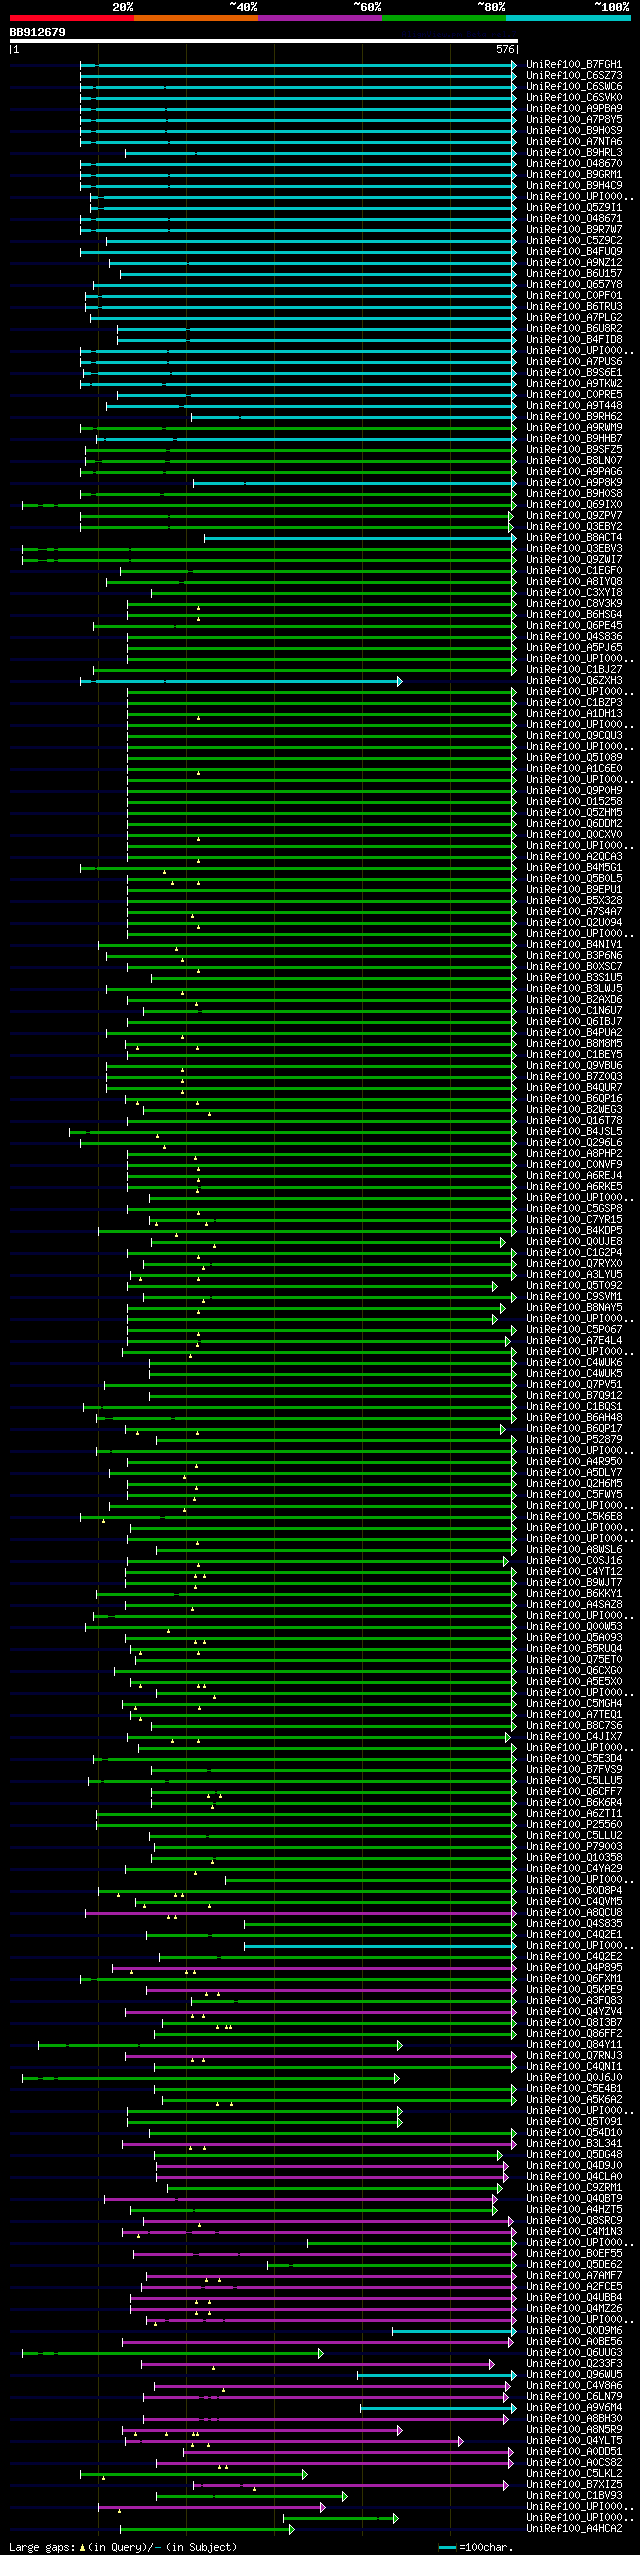Viewport: 640px width, 2555px height.
Task: Click the cyan ~100% identity legend segment
Action: click(x=568, y=18)
